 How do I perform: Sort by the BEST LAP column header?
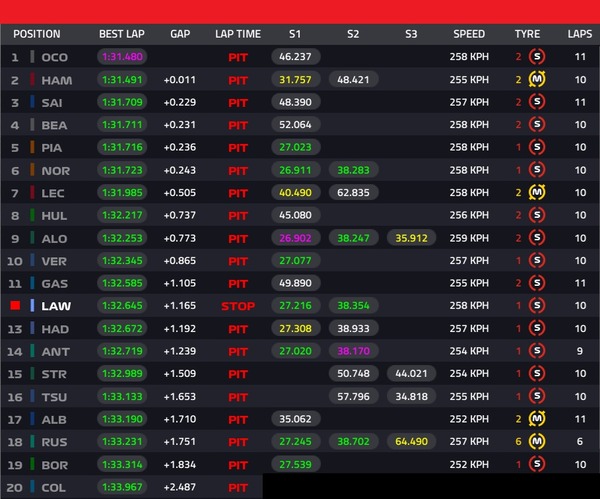(x=122, y=34)
